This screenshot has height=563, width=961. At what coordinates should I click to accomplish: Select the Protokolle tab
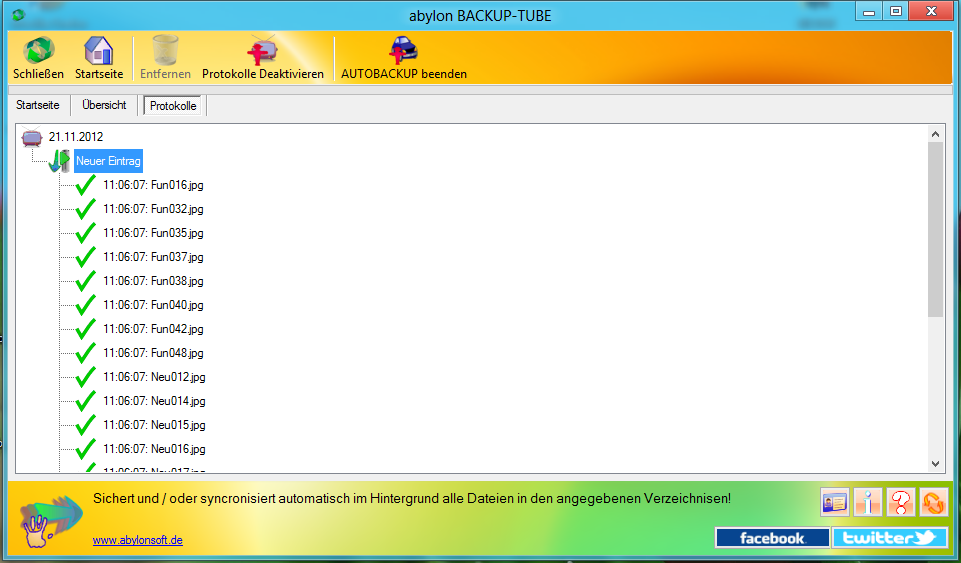click(173, 105)
